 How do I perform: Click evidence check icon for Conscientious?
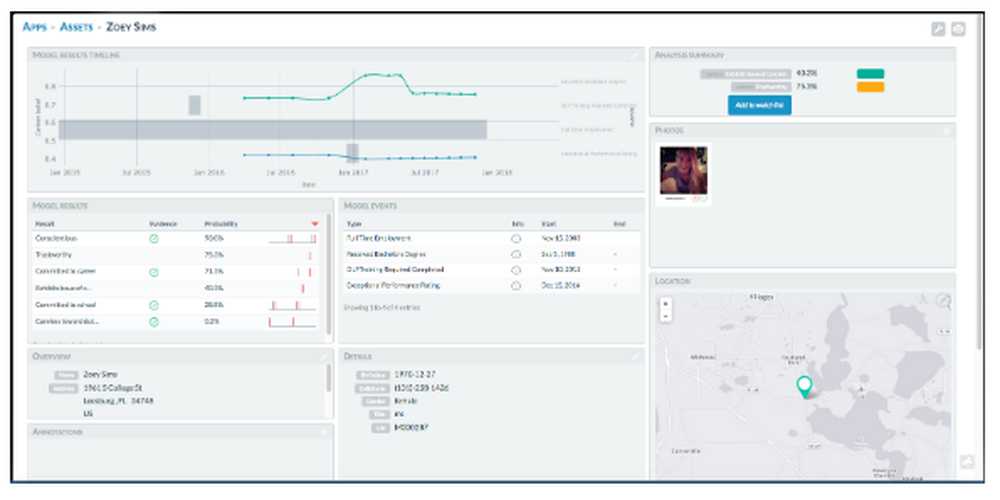(154, 239)
